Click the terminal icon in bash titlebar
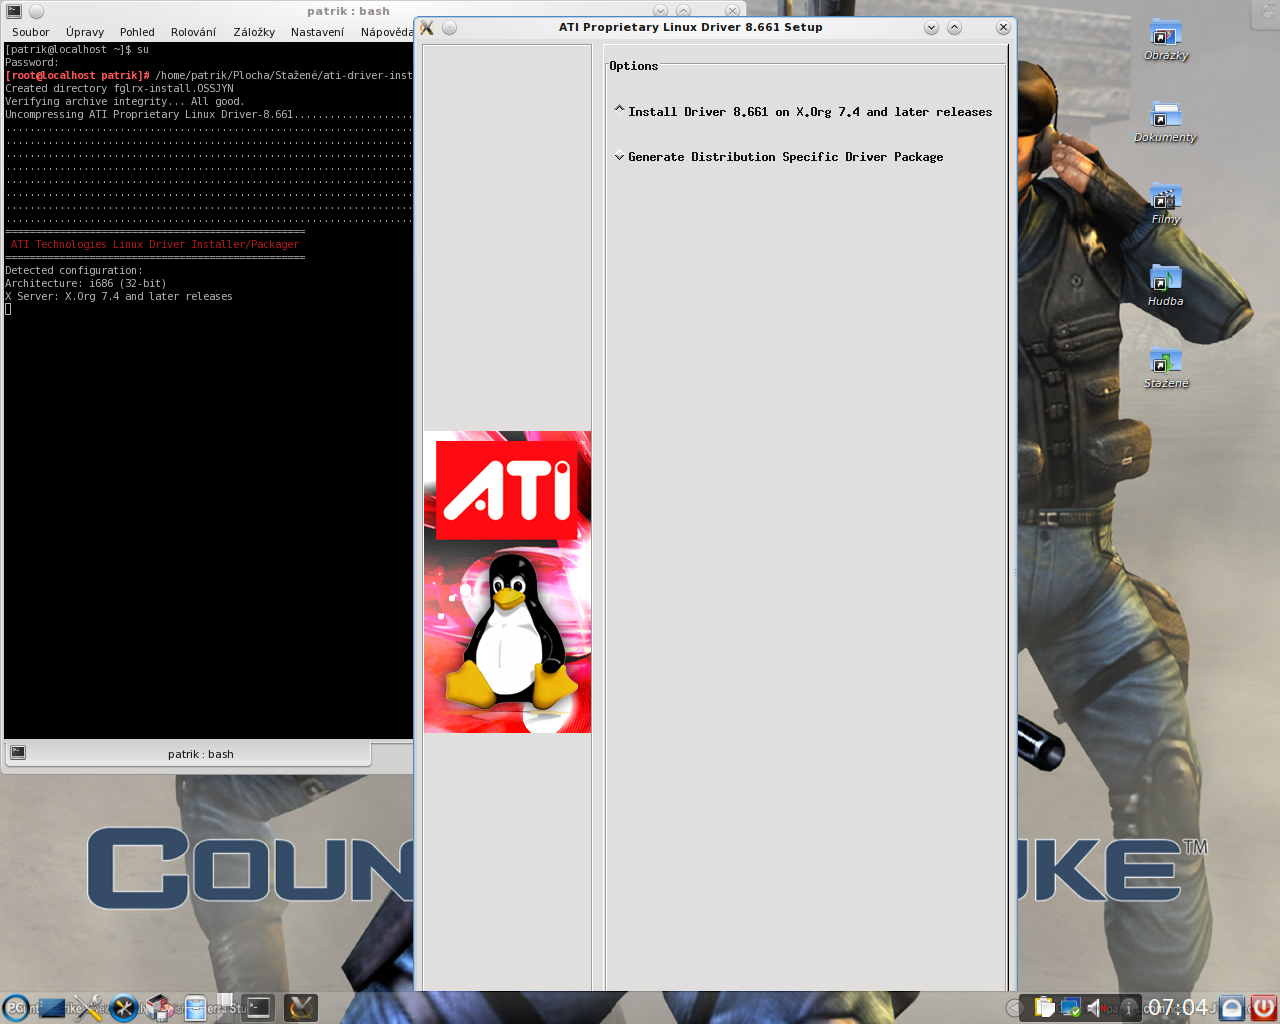The image size is (1280, 1024). pyautogui.click(x=14, y=11)
